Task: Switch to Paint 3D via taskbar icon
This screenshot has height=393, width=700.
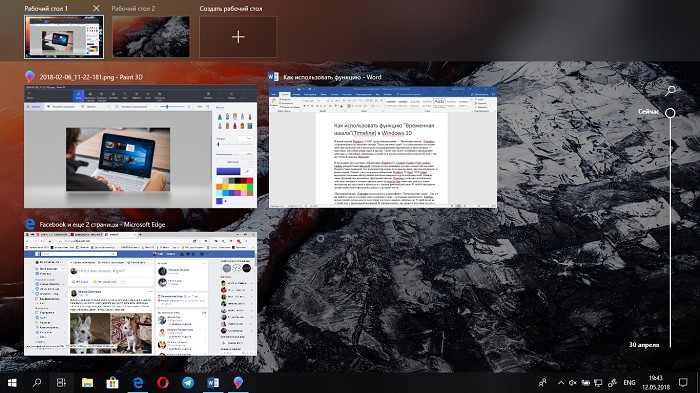Action: pyautogui.click(x=238, y=383)
